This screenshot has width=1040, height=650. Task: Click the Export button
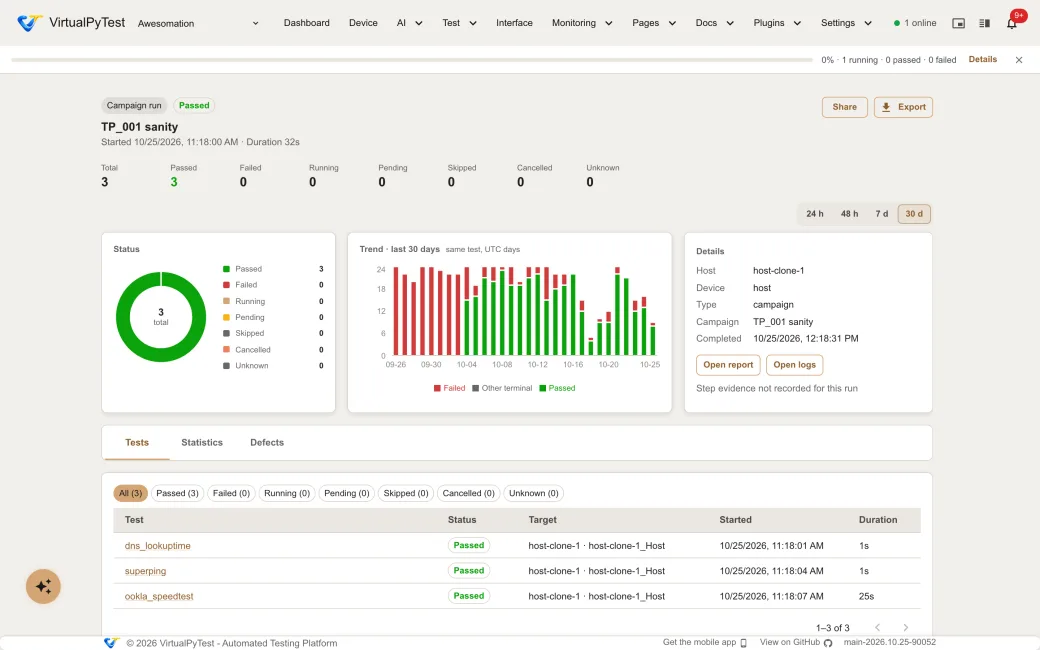pyautogui.click(x=903, y=107)
